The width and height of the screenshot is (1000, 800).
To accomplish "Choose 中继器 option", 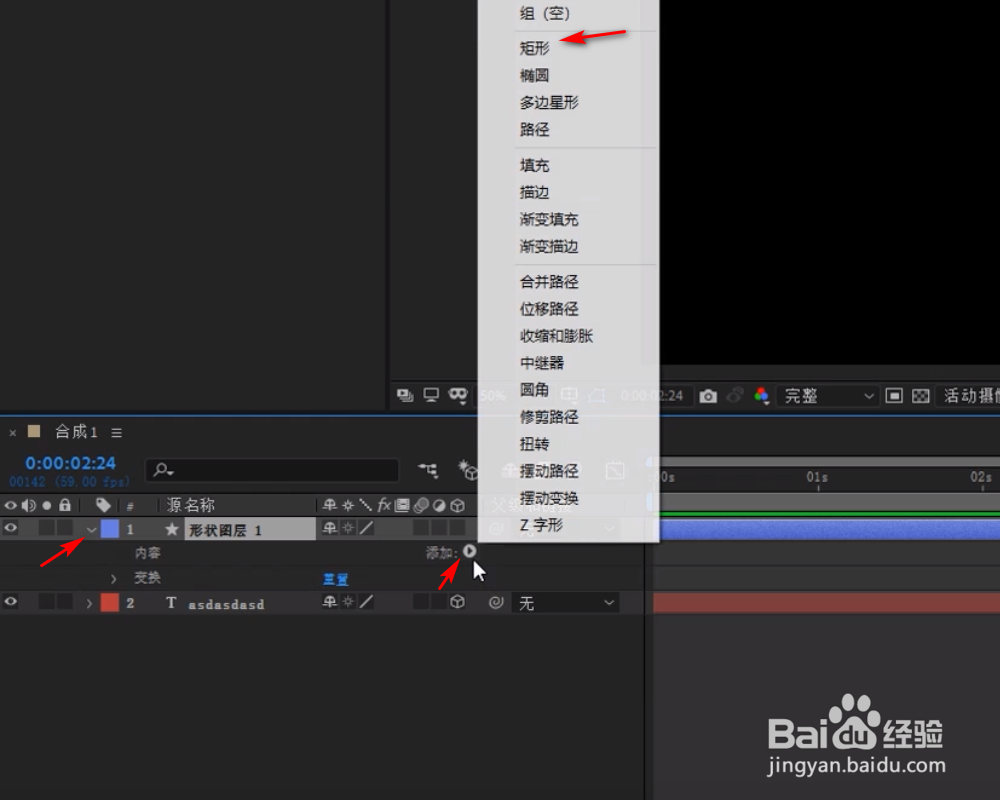I will pos(542,363).
